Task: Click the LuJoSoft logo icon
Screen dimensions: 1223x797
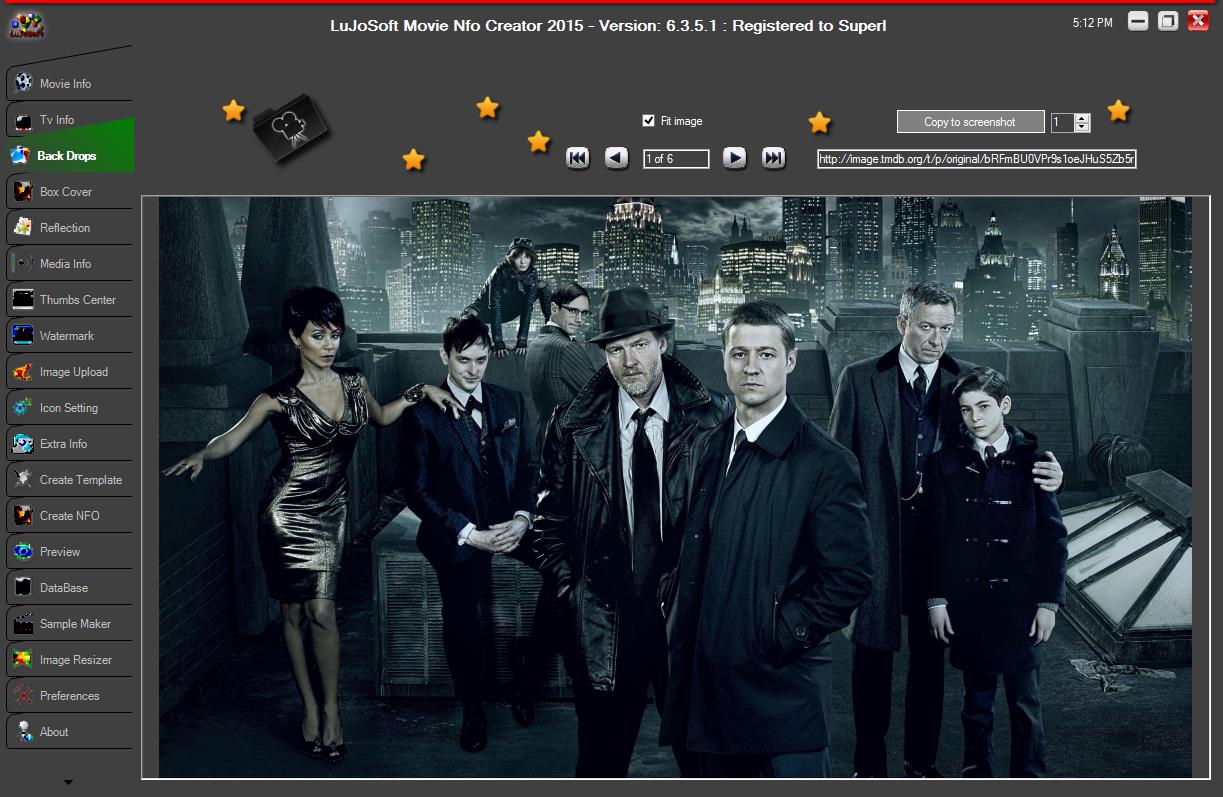Action: point(26,24)
